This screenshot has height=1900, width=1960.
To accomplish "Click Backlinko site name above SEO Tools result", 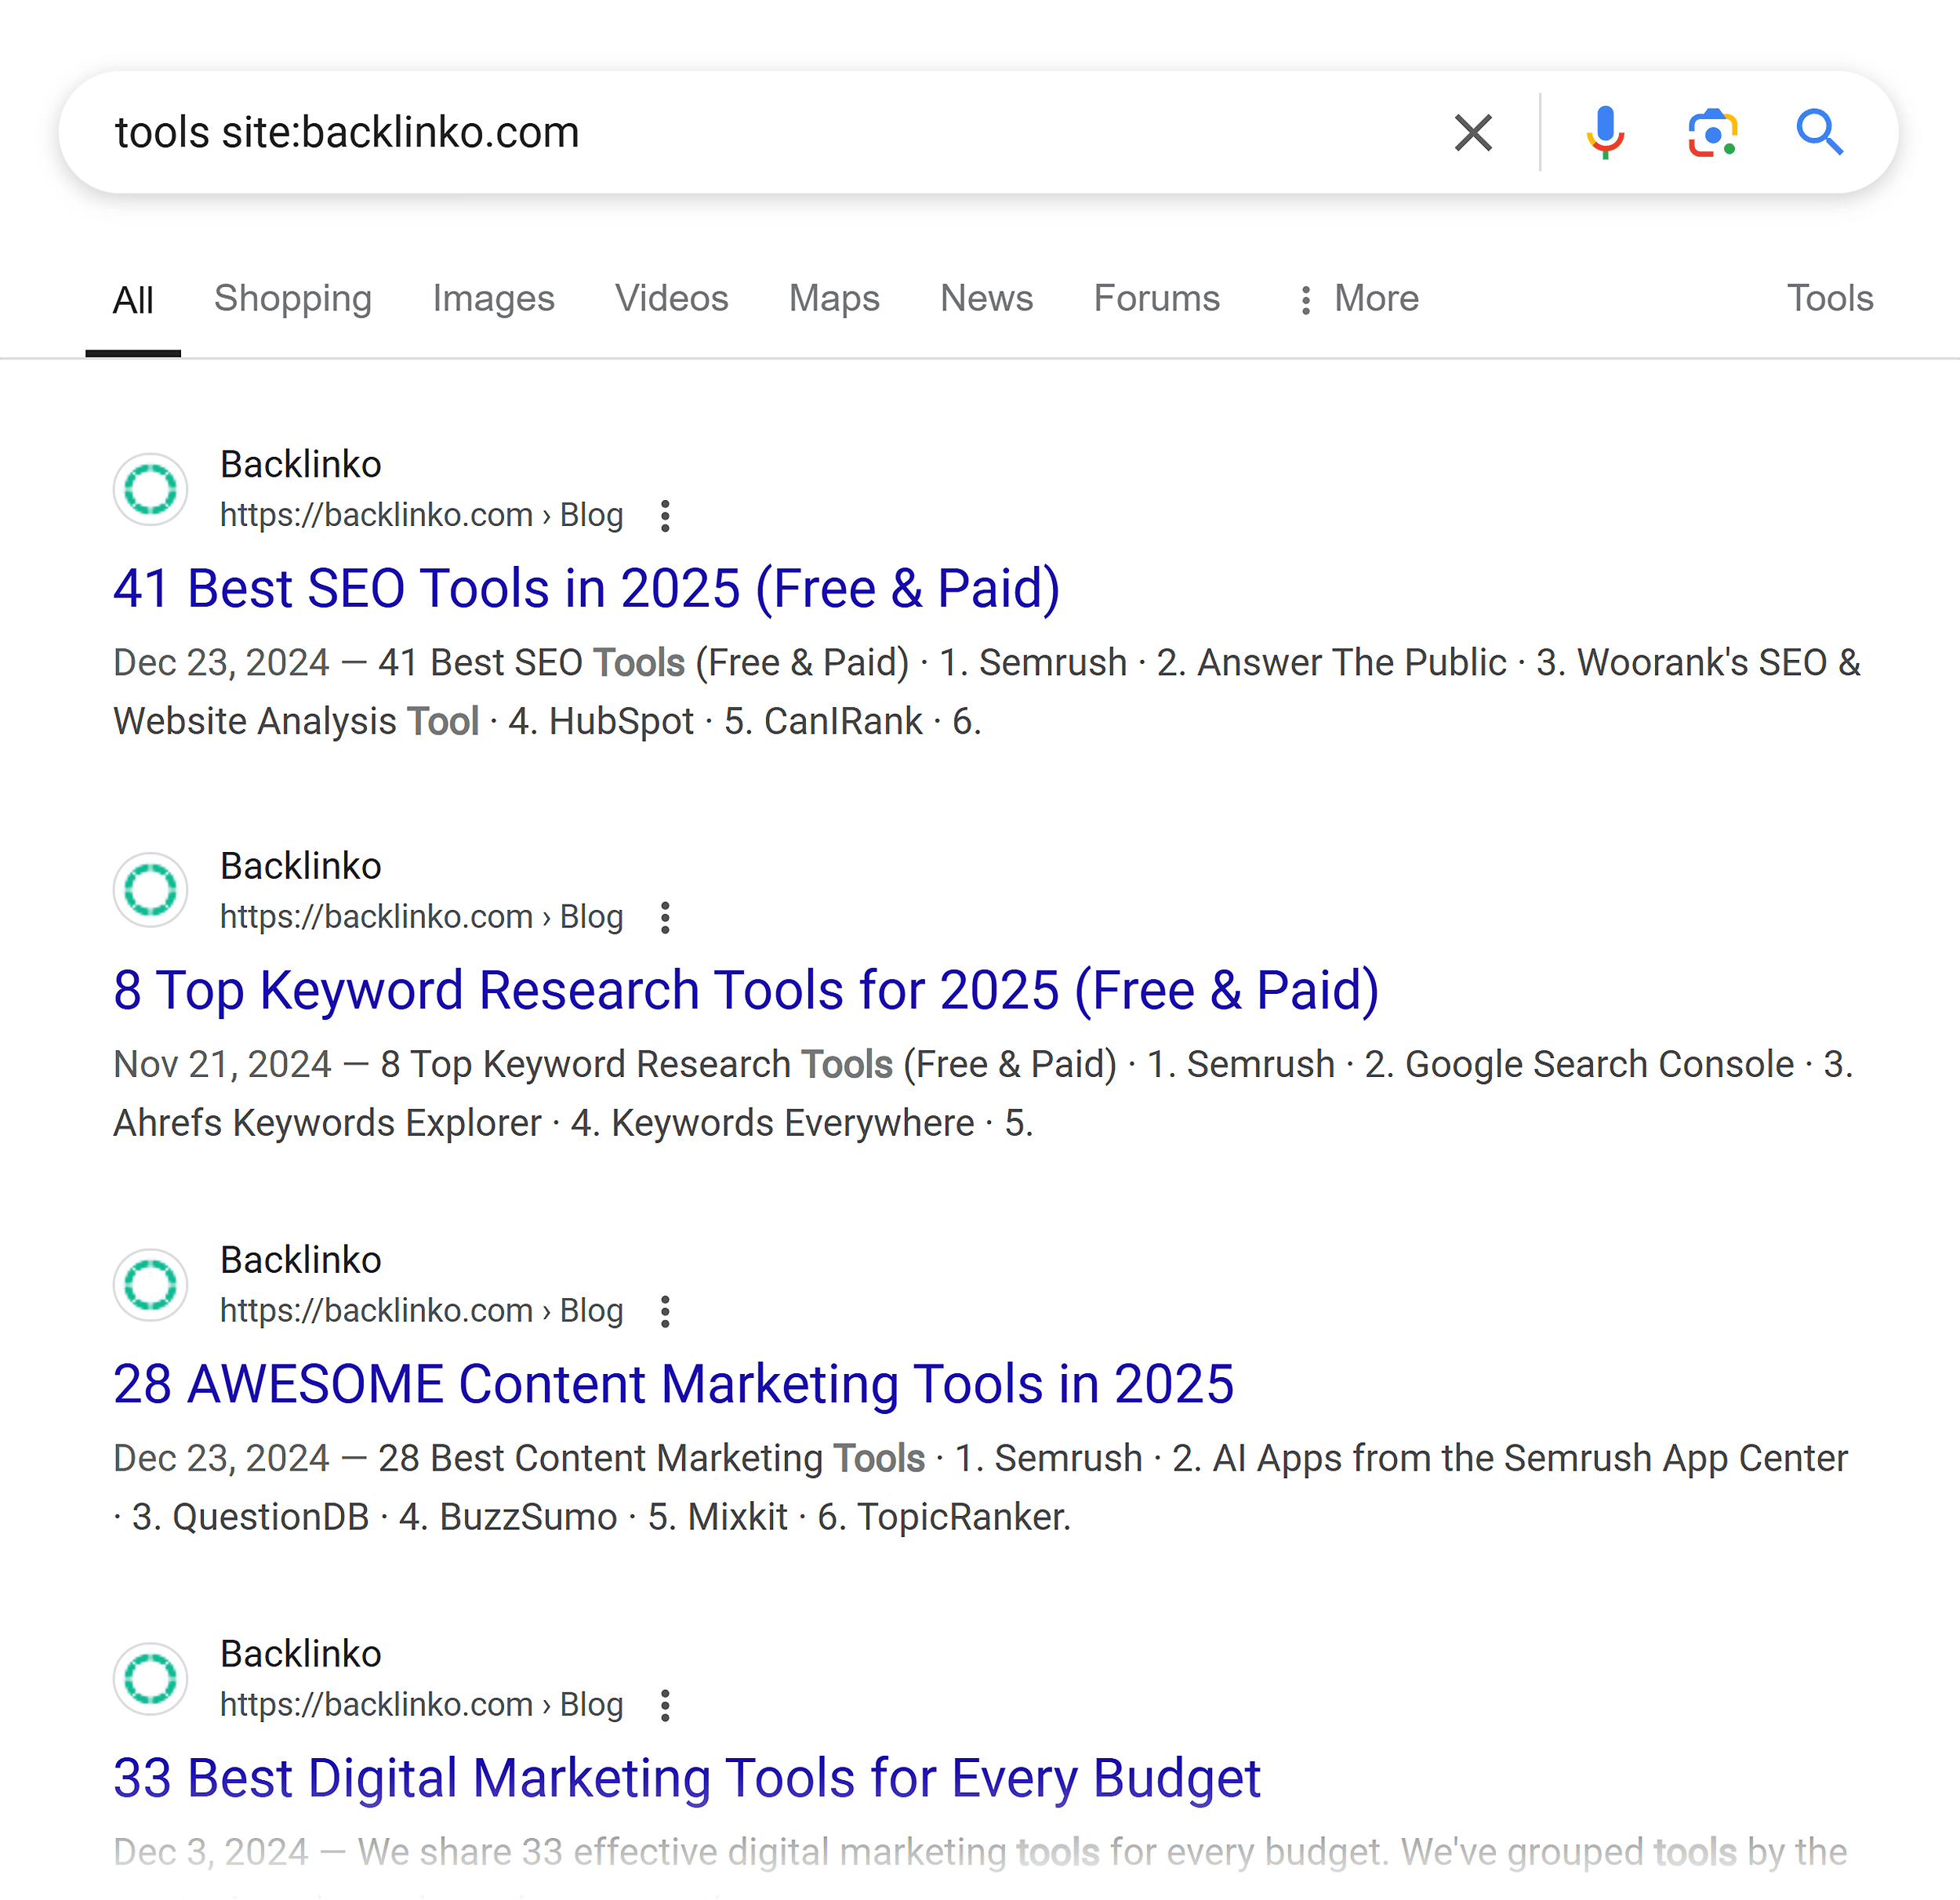I will [x=300, y=465].
